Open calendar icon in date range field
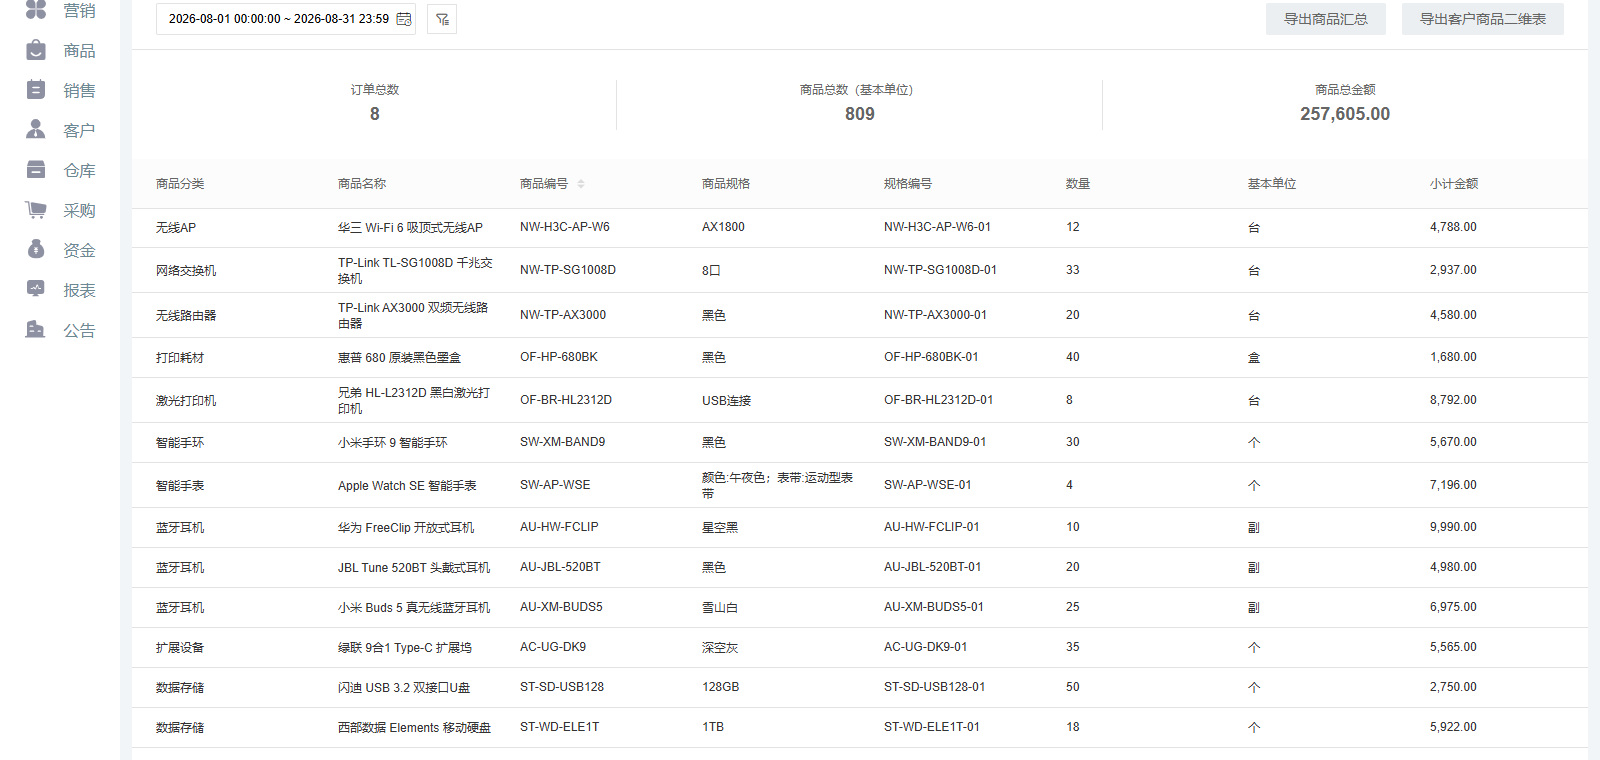Image resolution: width=1600 pixels, height=760 pixels. click(404, 19)
